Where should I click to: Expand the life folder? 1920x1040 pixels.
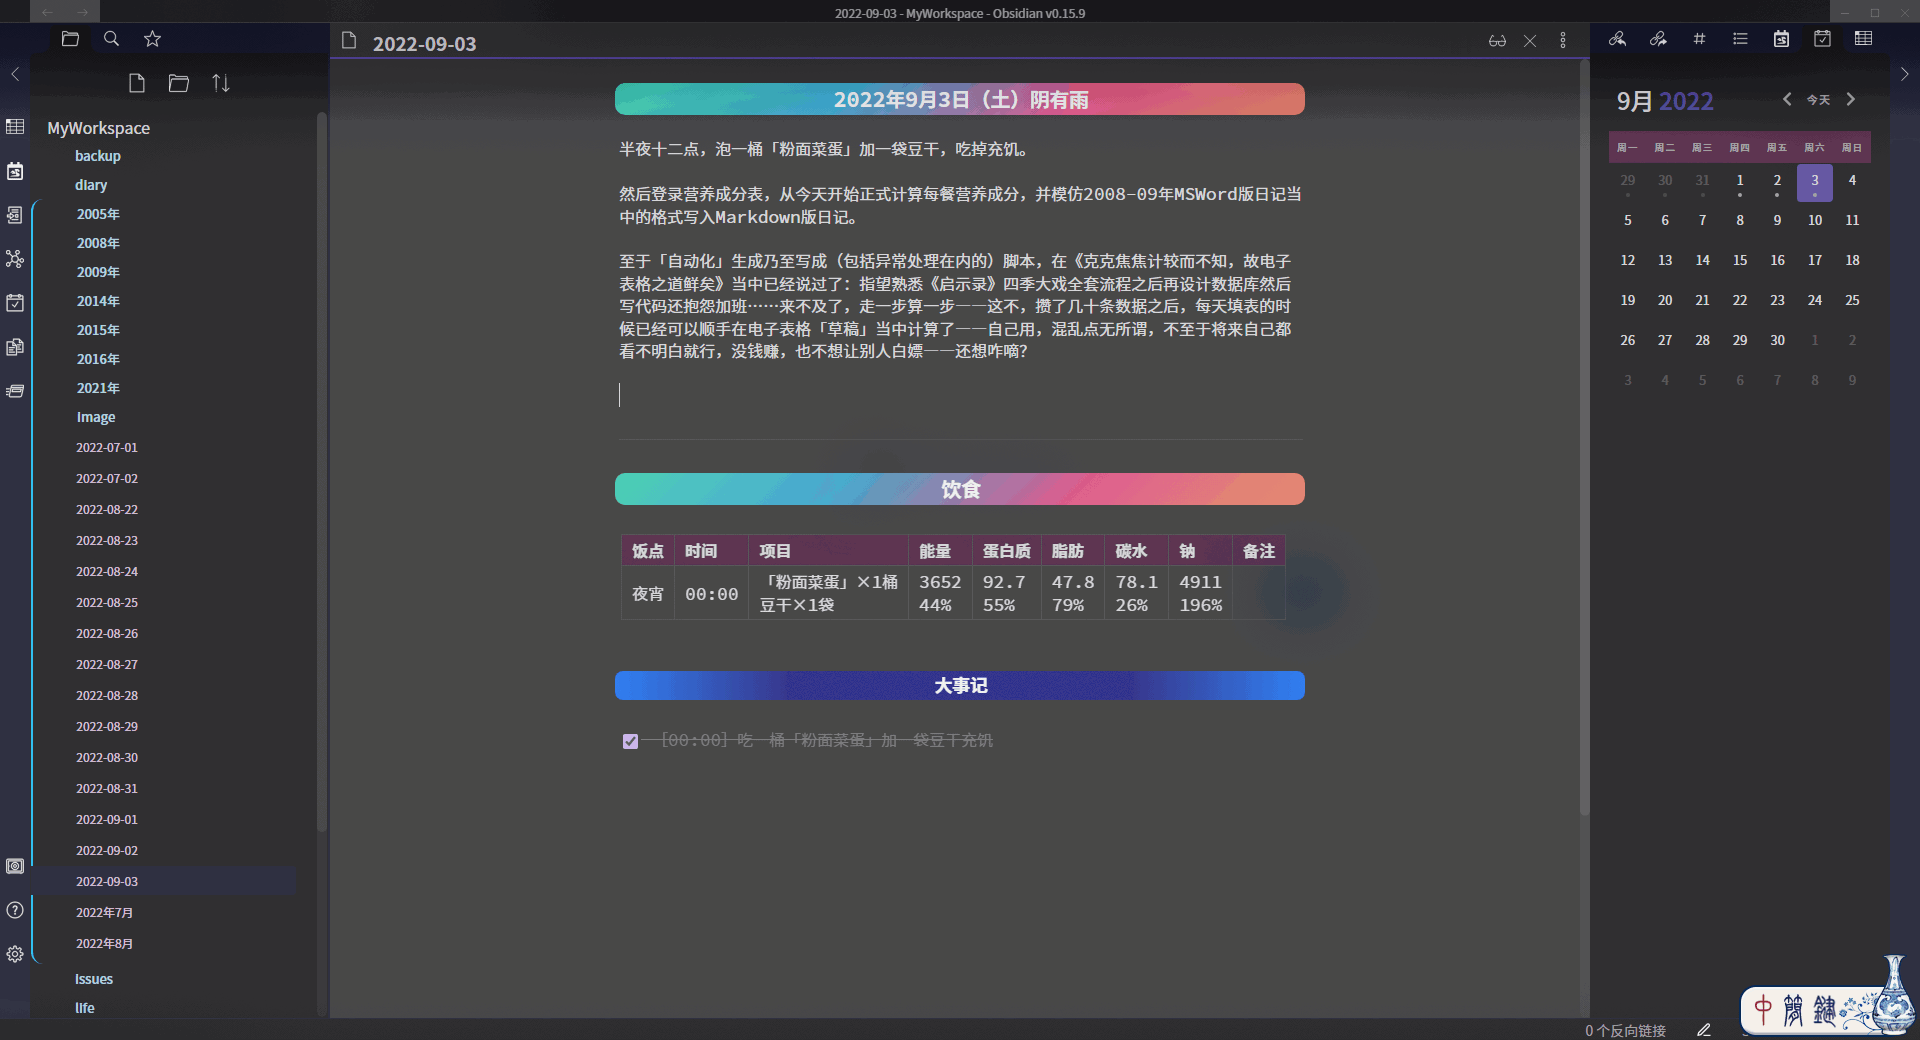(x=85, y=1008)
